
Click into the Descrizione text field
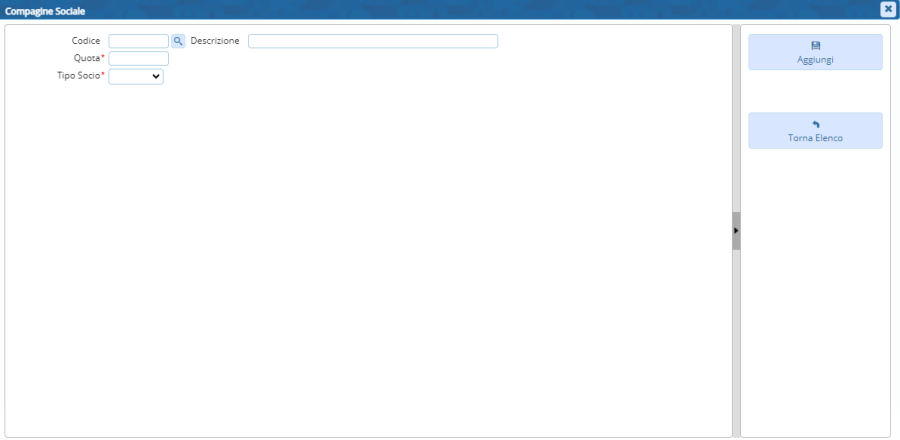372,41
